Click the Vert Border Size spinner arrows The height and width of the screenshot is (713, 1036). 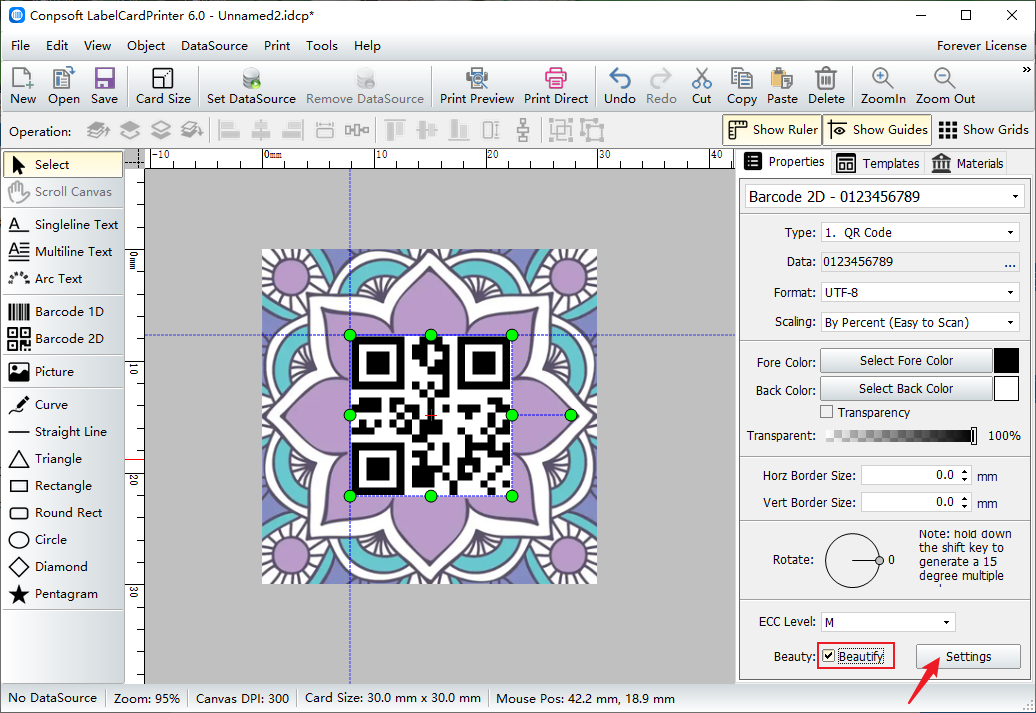(965, 502)
